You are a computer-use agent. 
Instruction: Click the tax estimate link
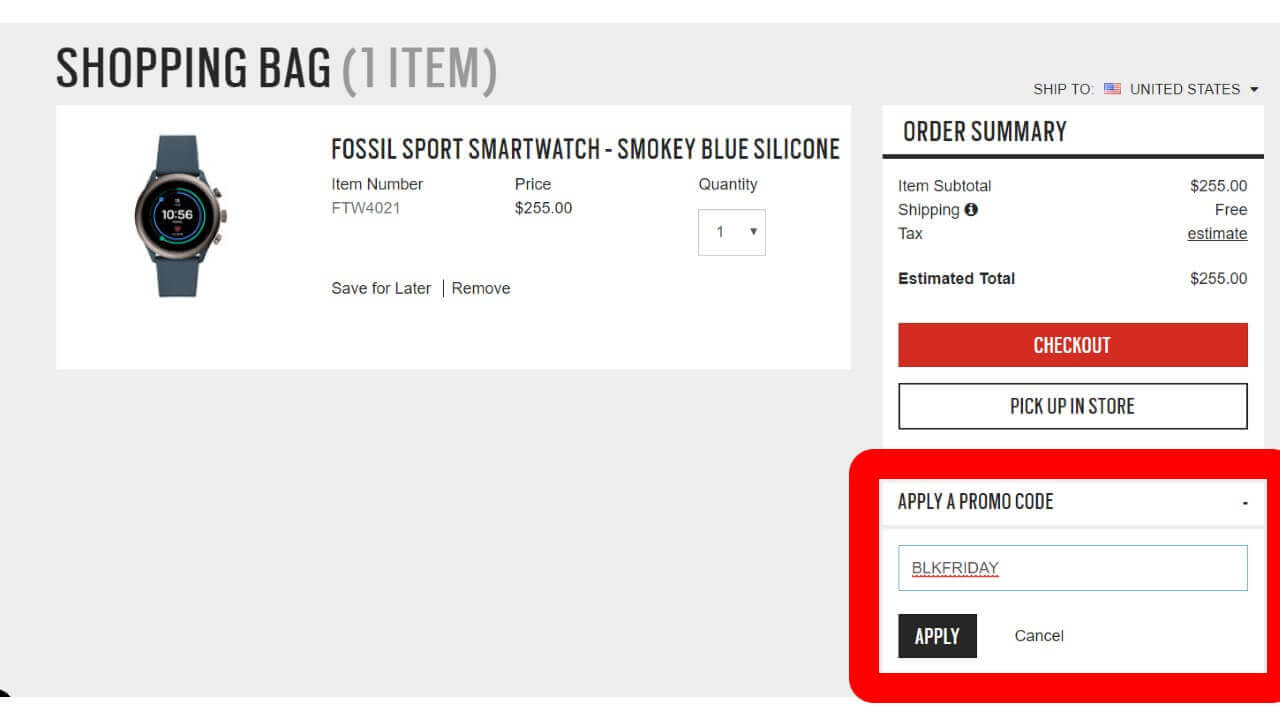point(1217,234)
